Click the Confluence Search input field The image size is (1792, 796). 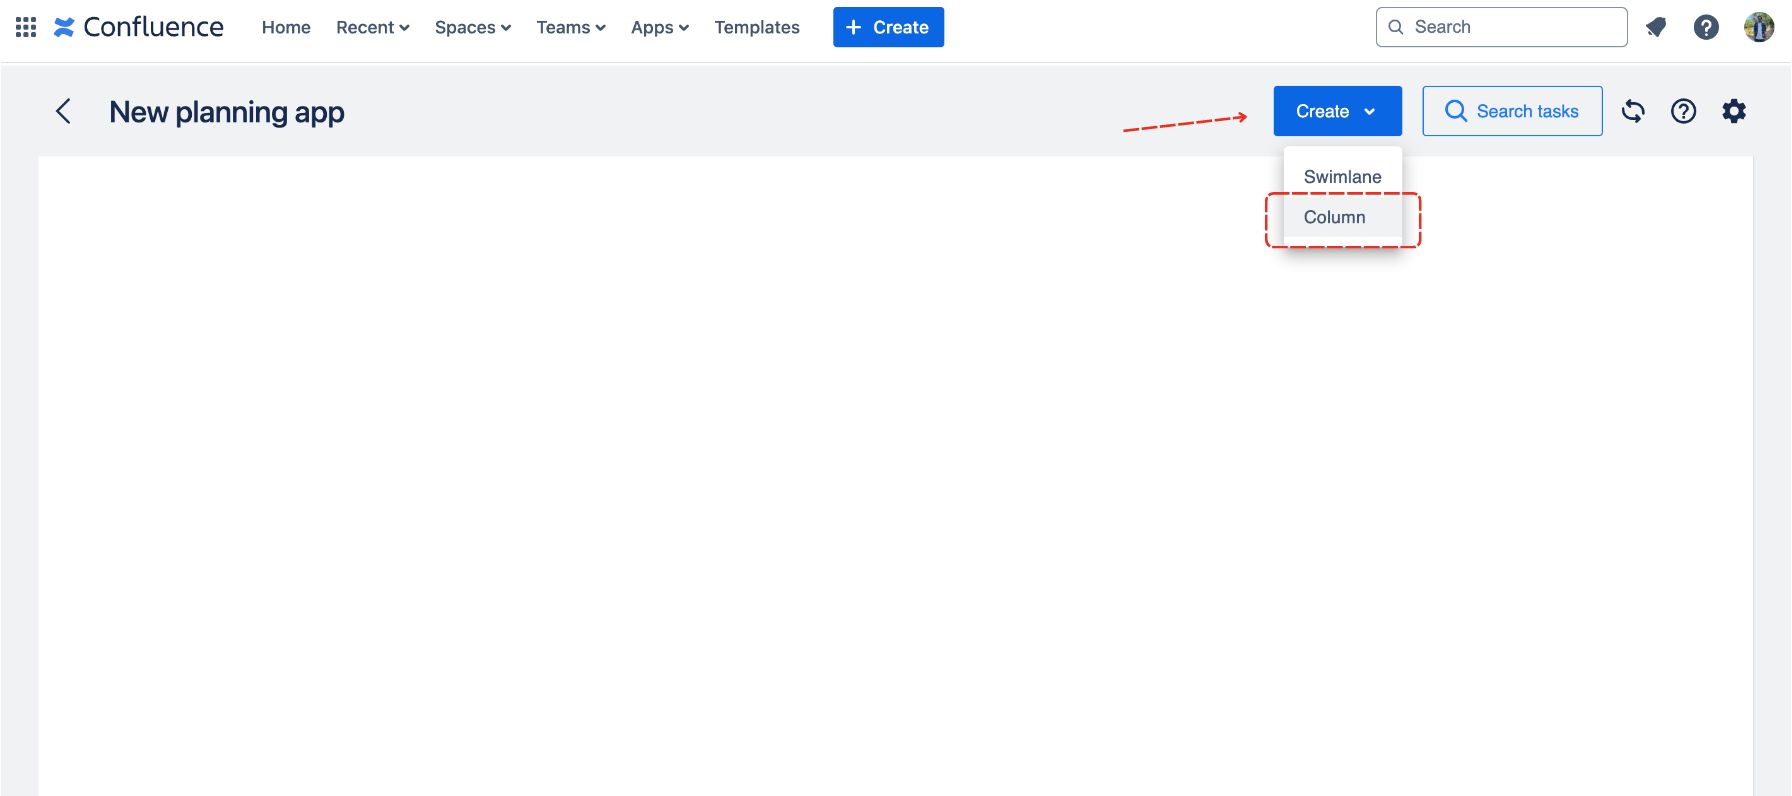click(x=1510, y=27)
